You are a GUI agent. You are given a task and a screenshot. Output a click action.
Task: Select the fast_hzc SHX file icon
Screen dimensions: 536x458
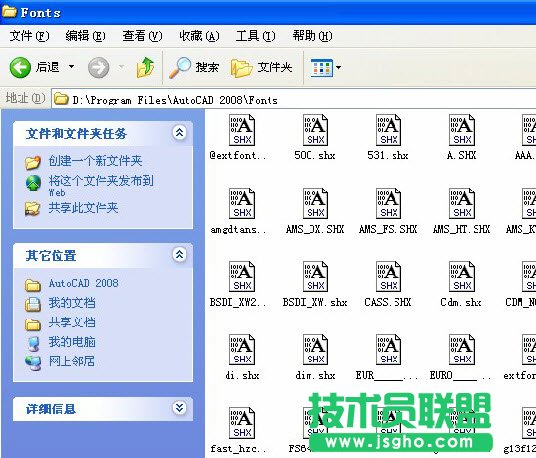(x=242, y=423)
